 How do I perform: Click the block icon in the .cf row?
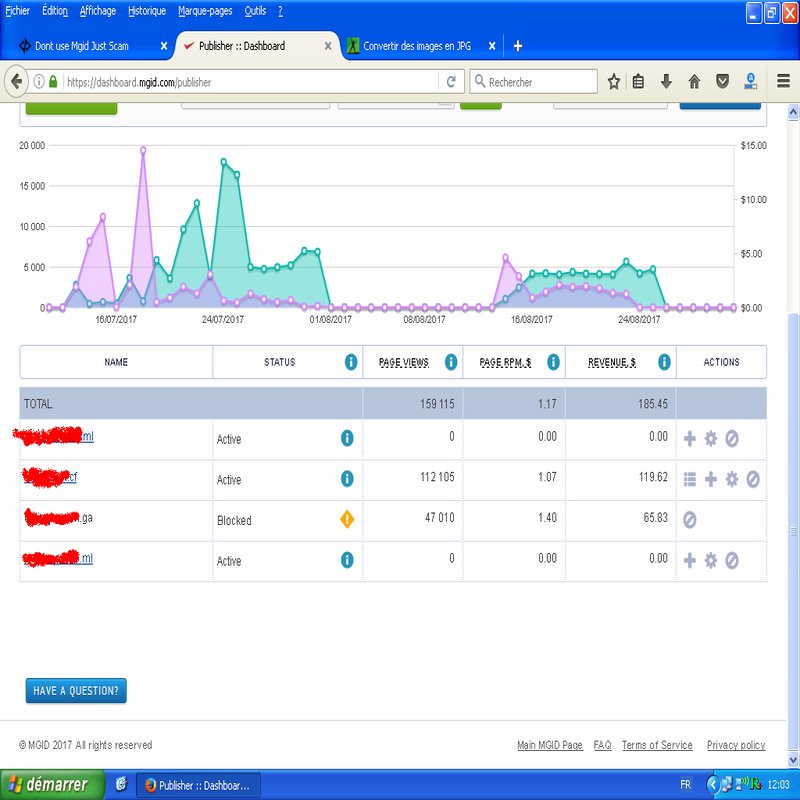(753, 479)
